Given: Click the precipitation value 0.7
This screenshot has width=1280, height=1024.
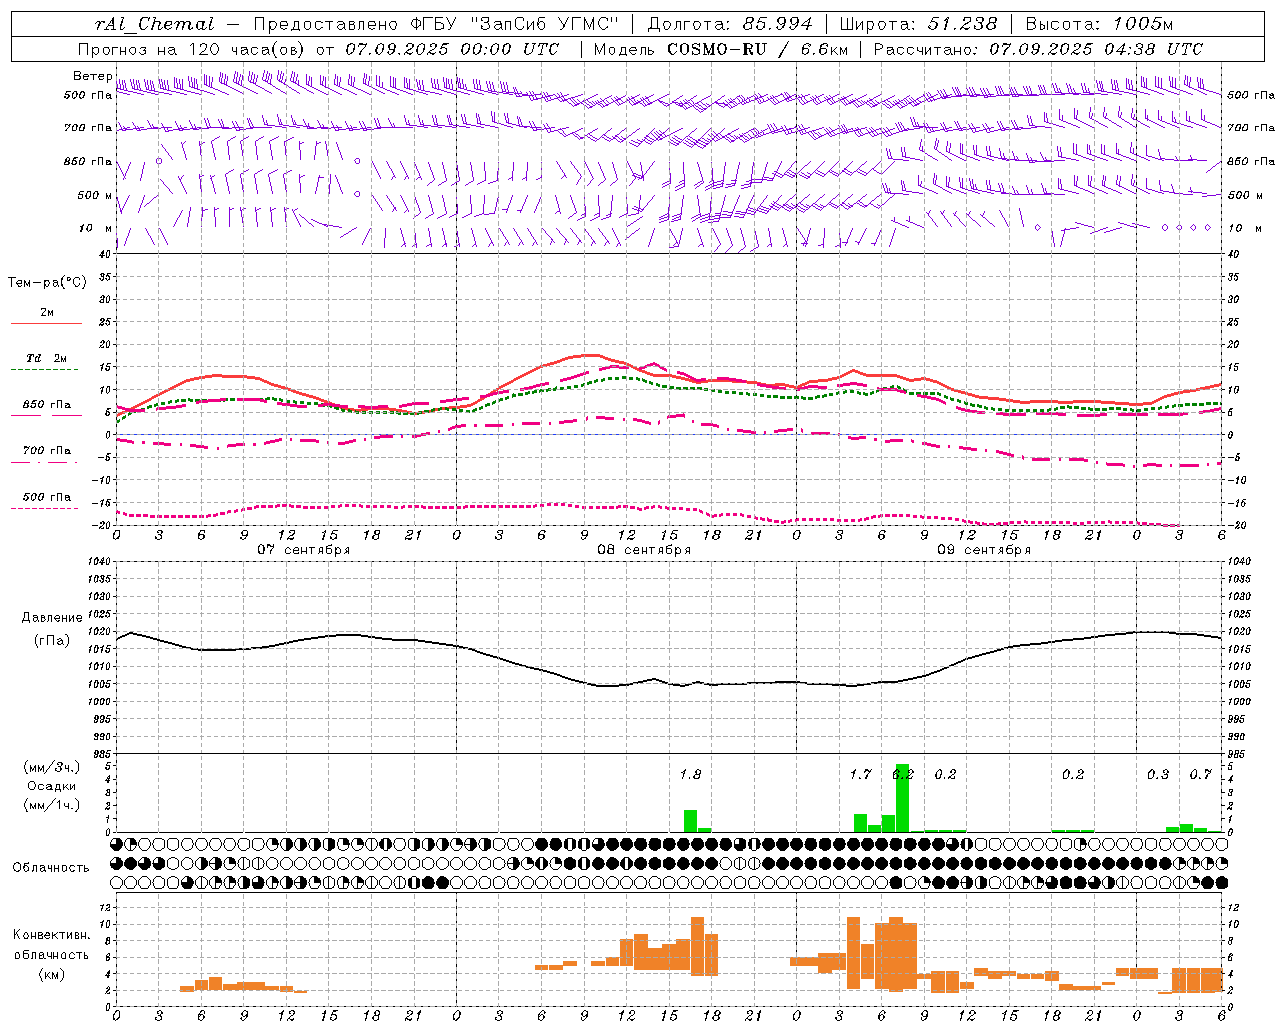Looking at the screenshot, I should click(x=1200, y=774).
